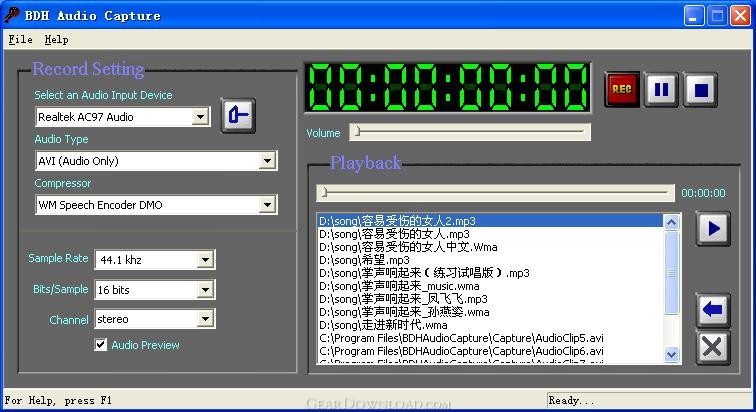Click the BDH Audio Capture title icon
This screenshot has height=412, width=756.
click(12, 15)
